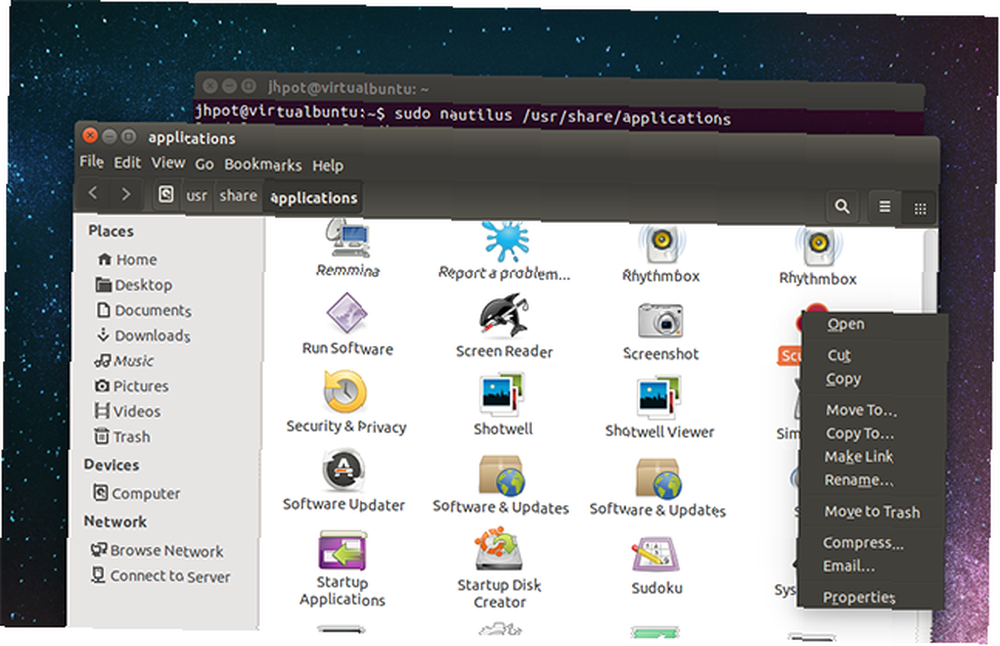The image size is (1000, 646).
Task: Choose Move to Trash in context menu
Action: 871,511
